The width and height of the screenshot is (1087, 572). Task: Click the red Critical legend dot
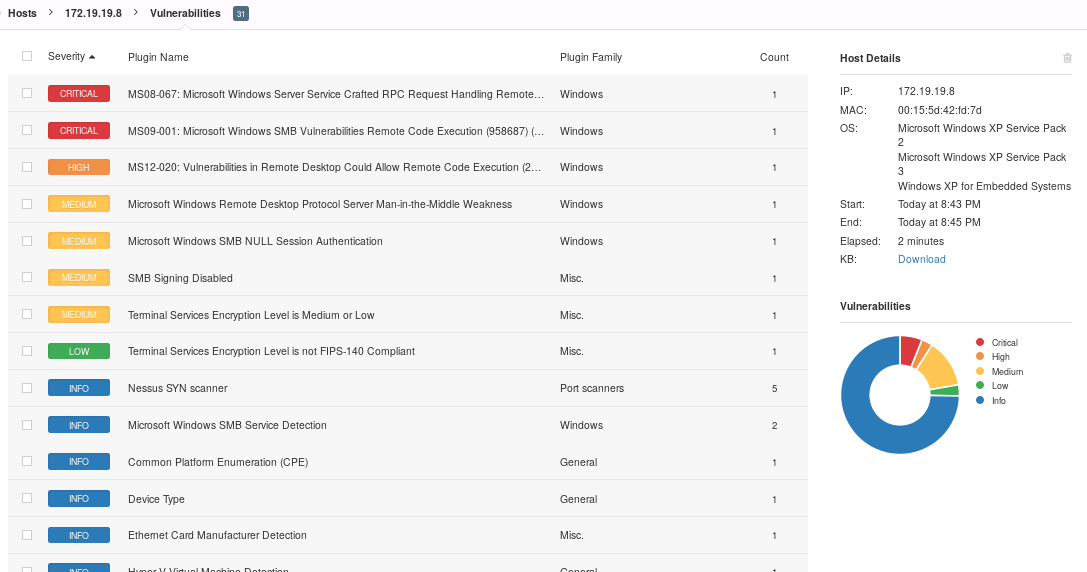[x=980, y=342]
